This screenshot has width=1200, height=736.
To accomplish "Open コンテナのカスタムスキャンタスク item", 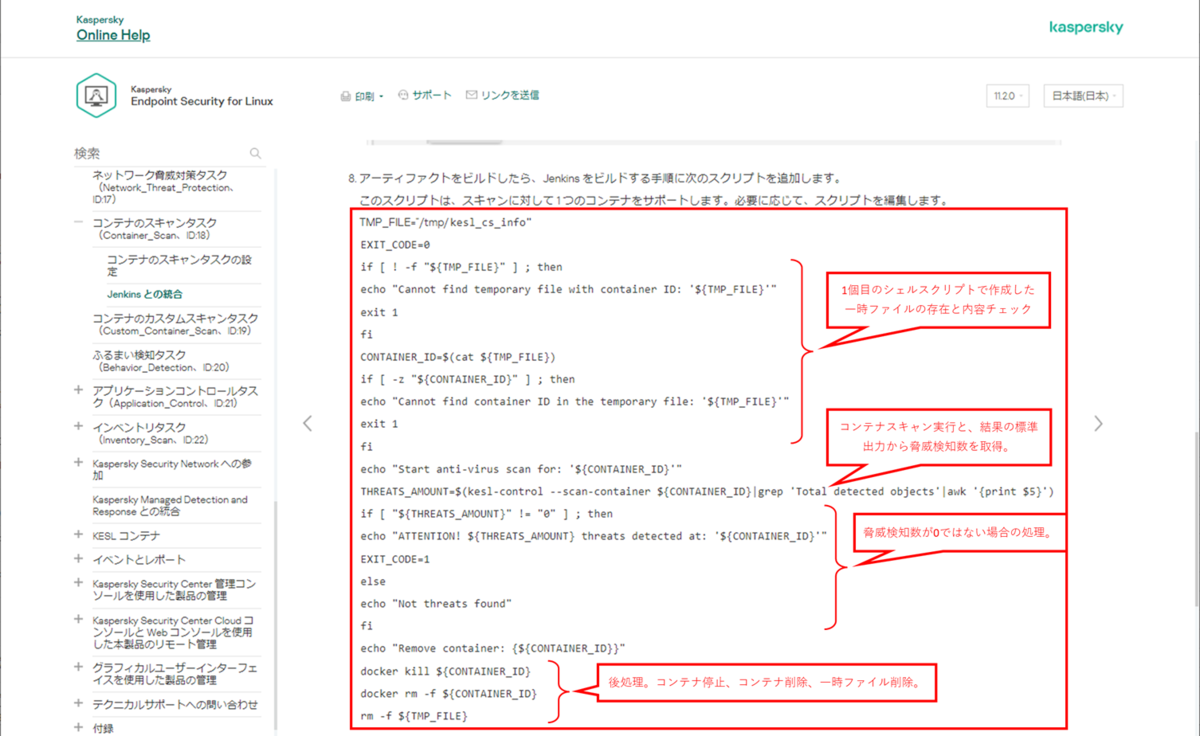I will (x=175, y=324).
